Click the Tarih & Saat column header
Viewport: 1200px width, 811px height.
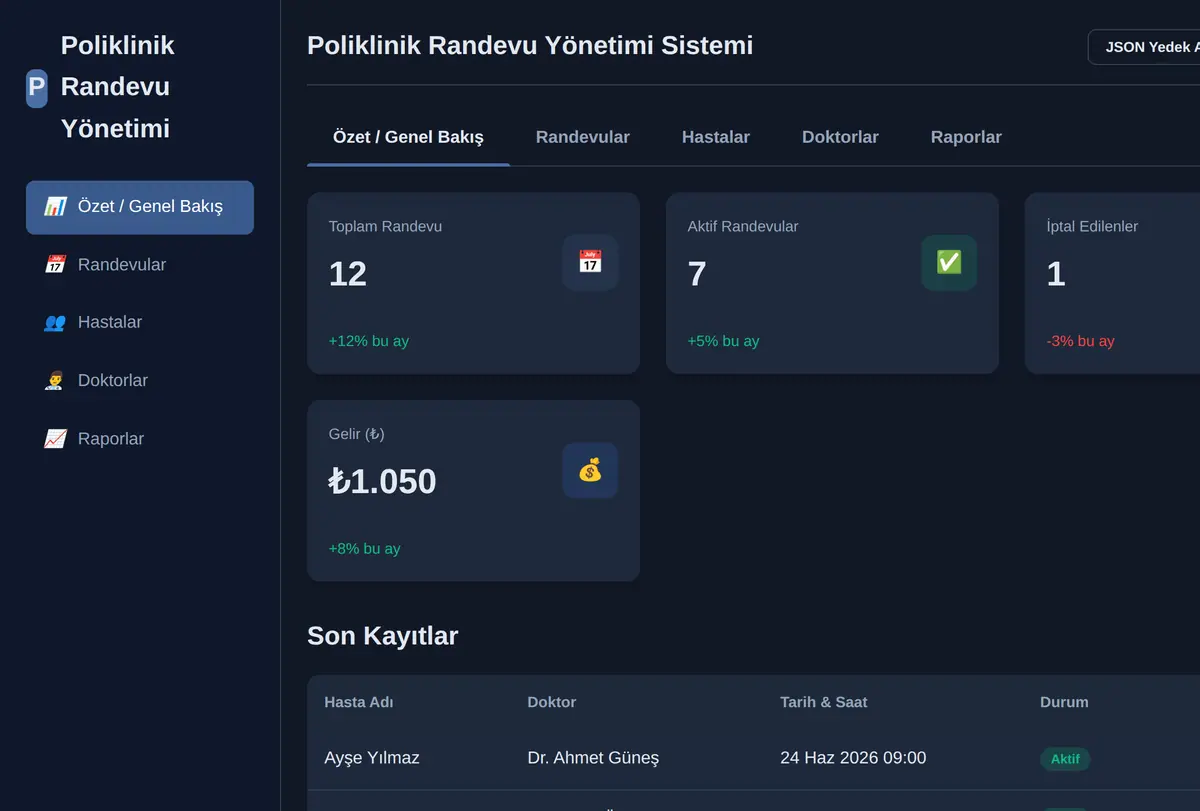[824, 702]
